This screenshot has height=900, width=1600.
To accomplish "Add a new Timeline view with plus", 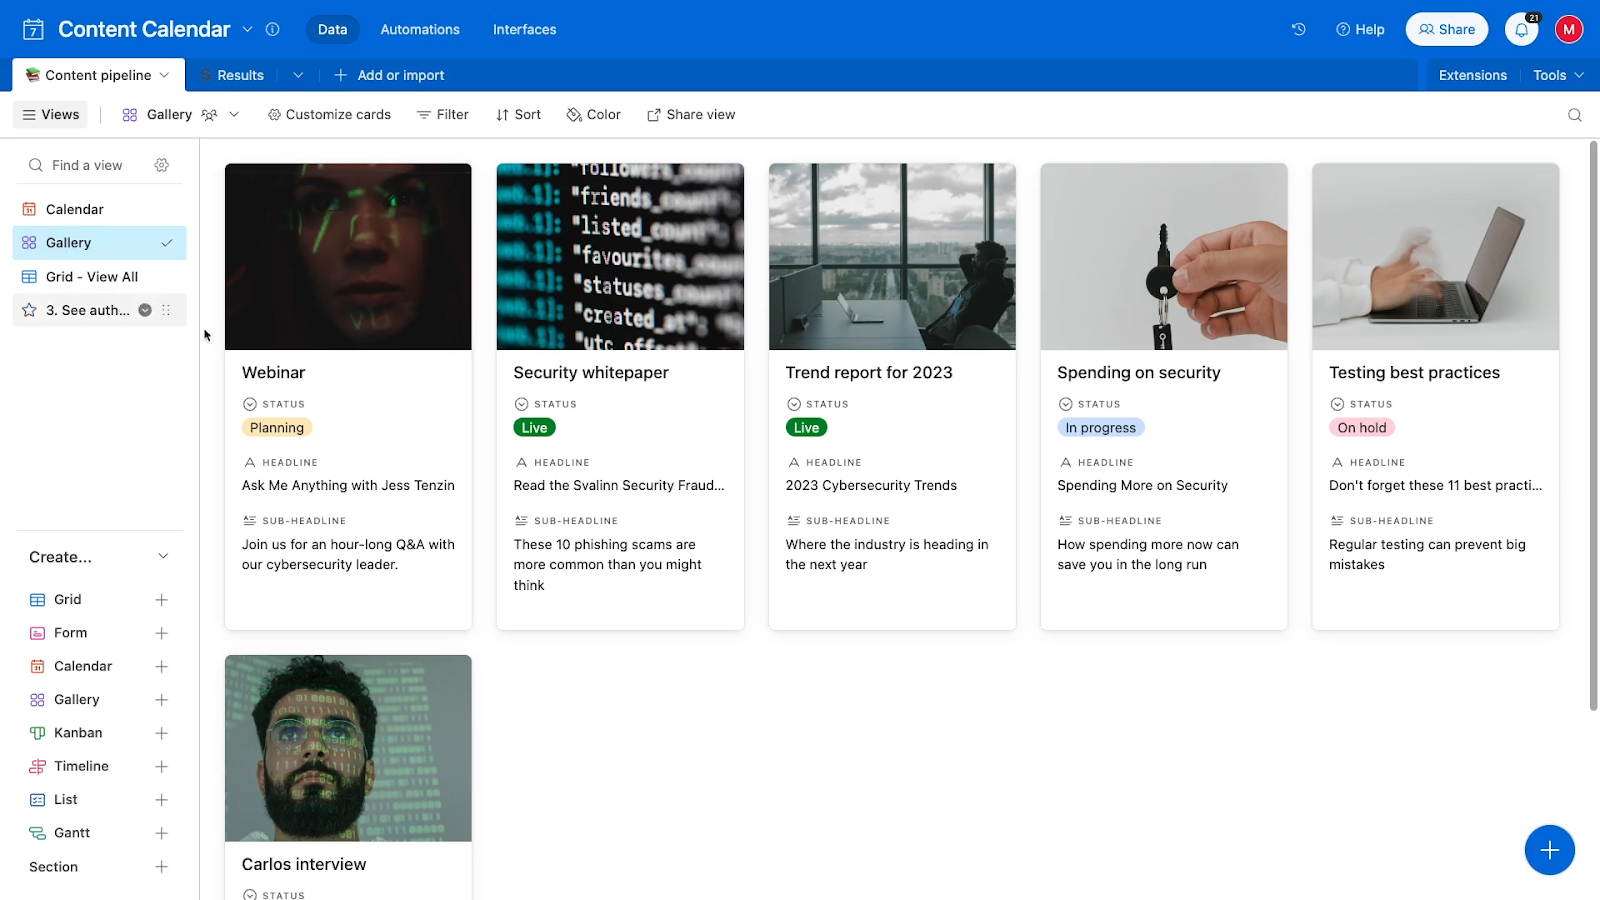I will (x=161, y=767).
